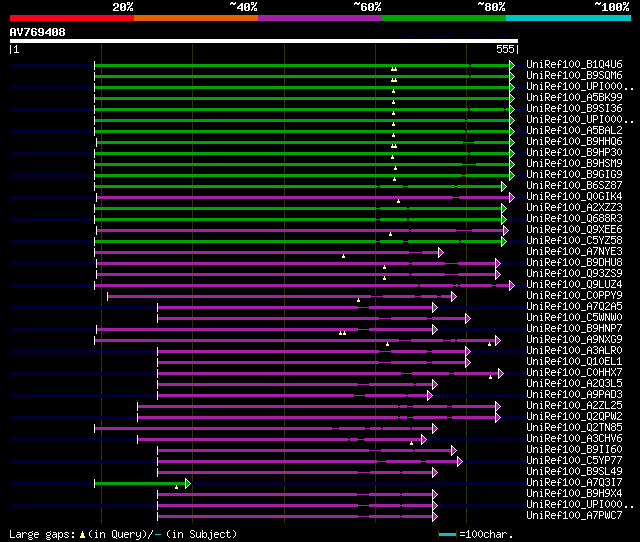640x542 pixels.
Task: Click the purple ~60% identity legend segment
Action: click(x=320, y=18)
